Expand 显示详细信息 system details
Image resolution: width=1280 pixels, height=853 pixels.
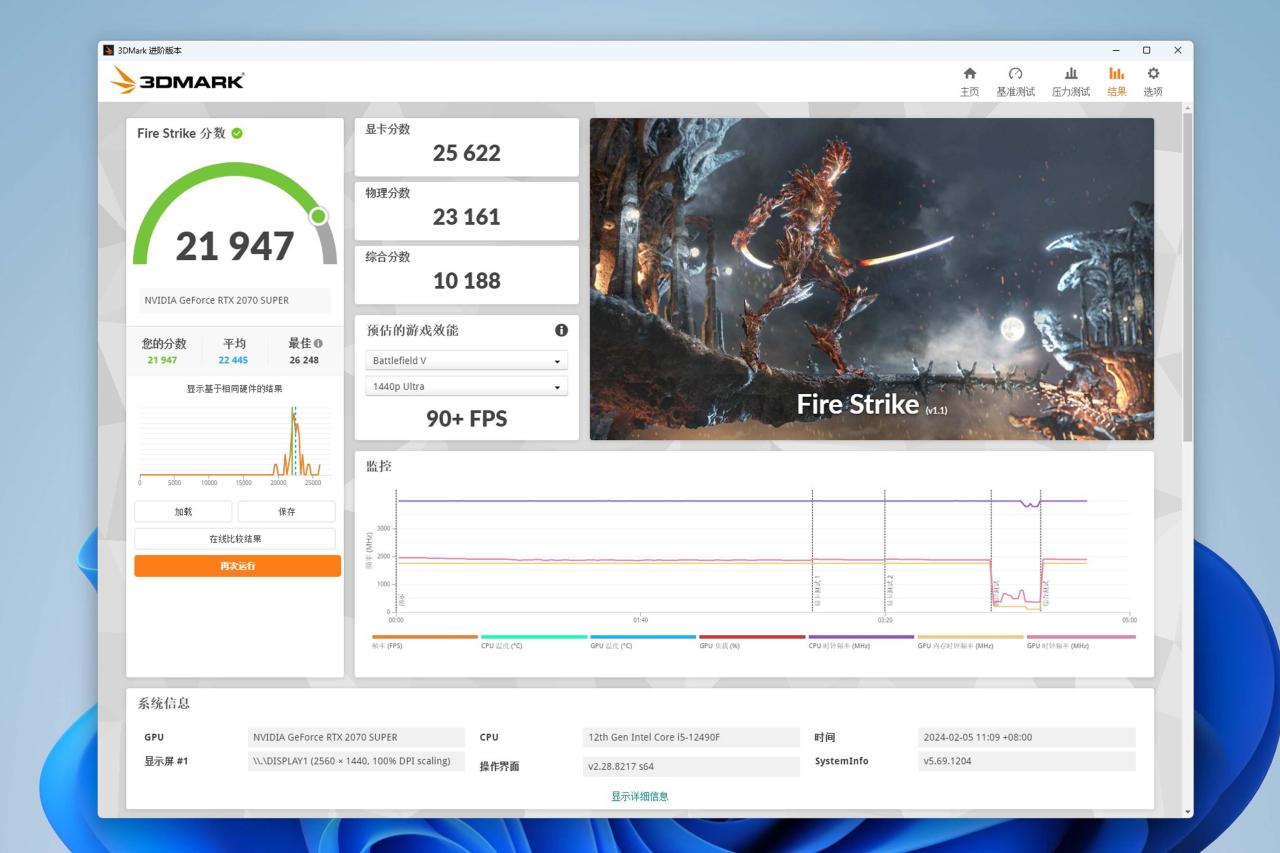click(640, 796)
